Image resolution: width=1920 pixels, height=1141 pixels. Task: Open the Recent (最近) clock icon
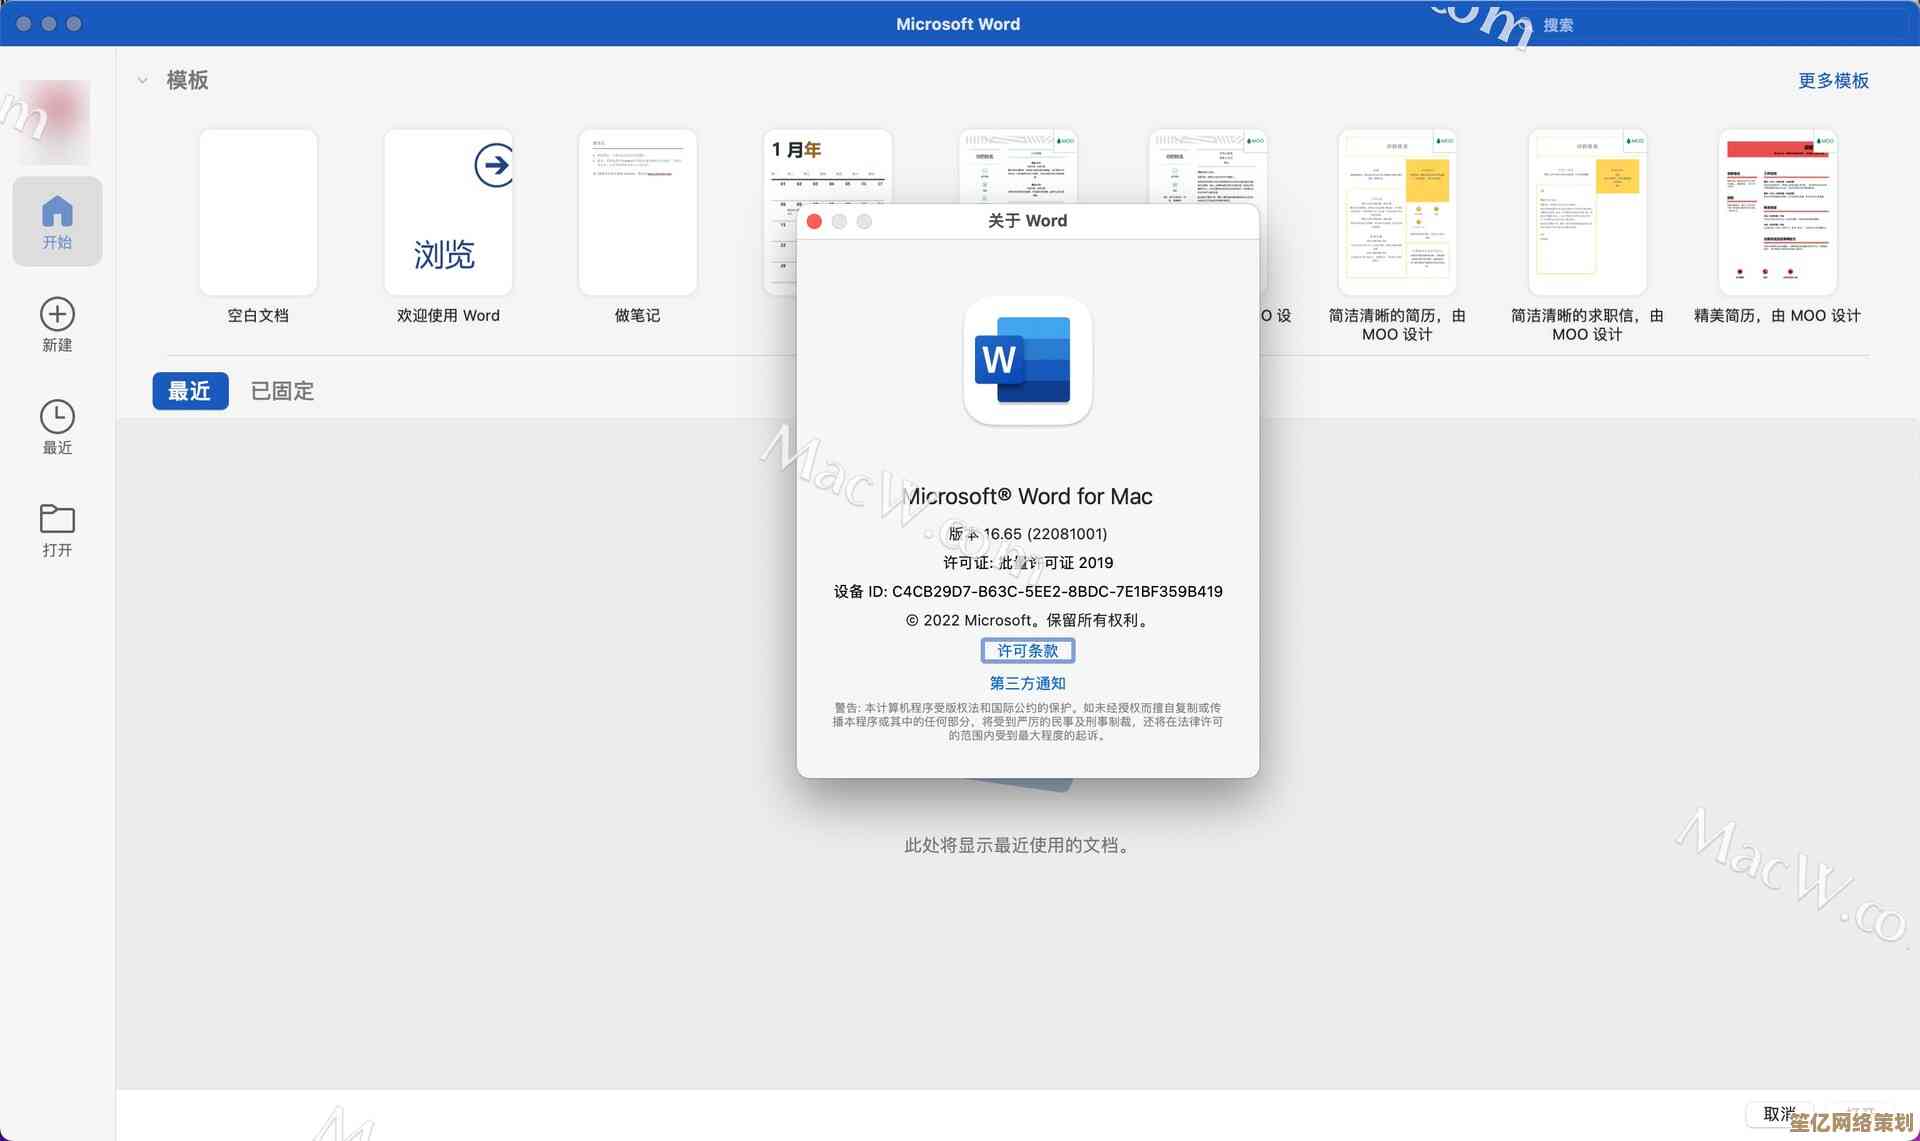(57, 417)
